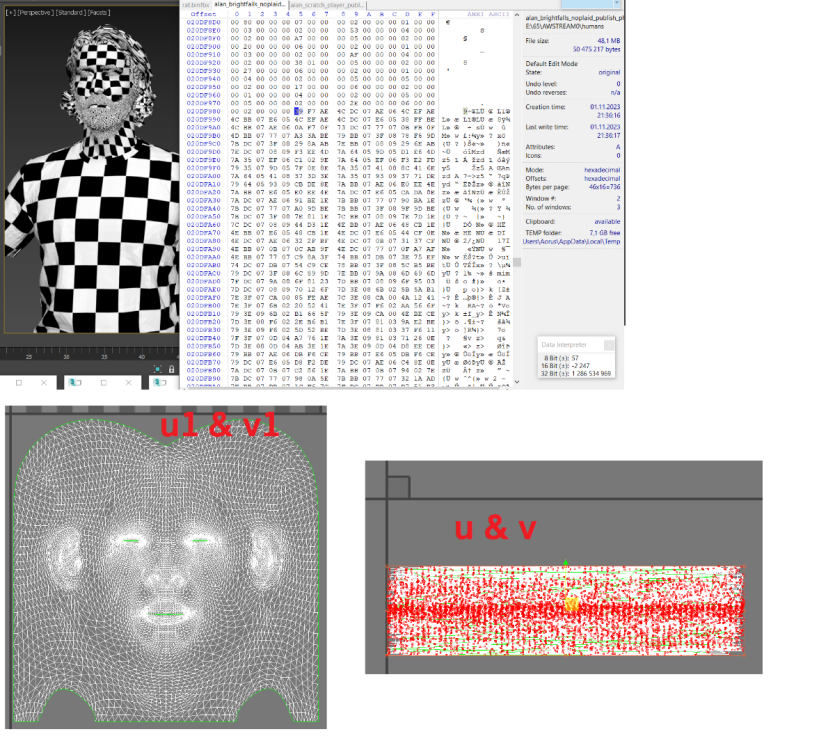The height and width of the screenshot is (750, 835).
Task: Click the orange selected vertex in UV editor
Action: click(x=572, y=604)
